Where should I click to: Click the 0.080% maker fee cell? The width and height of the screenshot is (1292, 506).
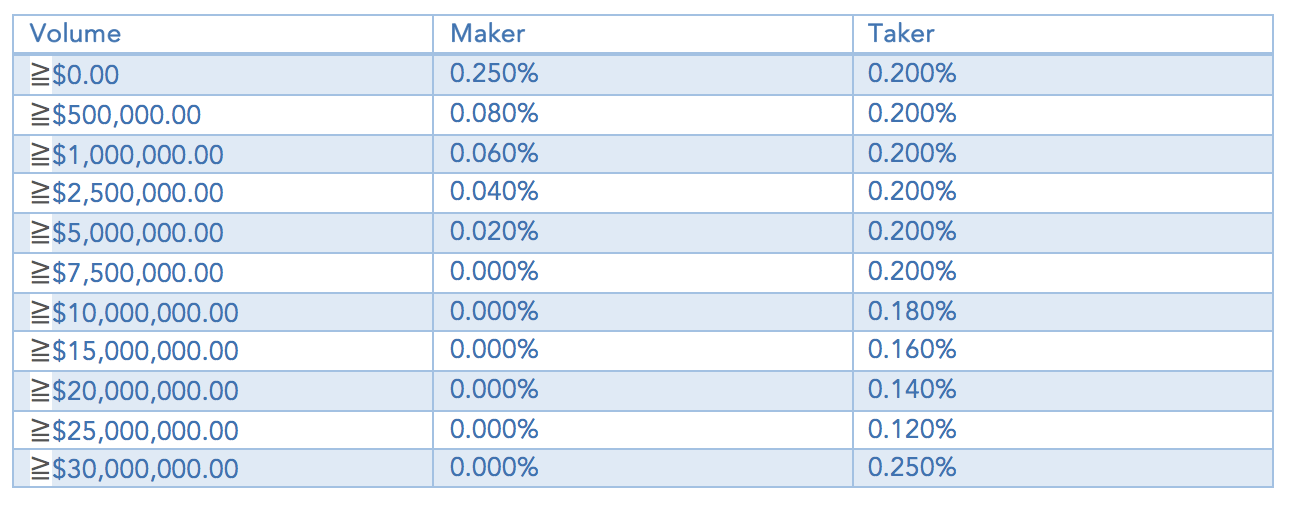pyautogui.click(x=642, y=114)
